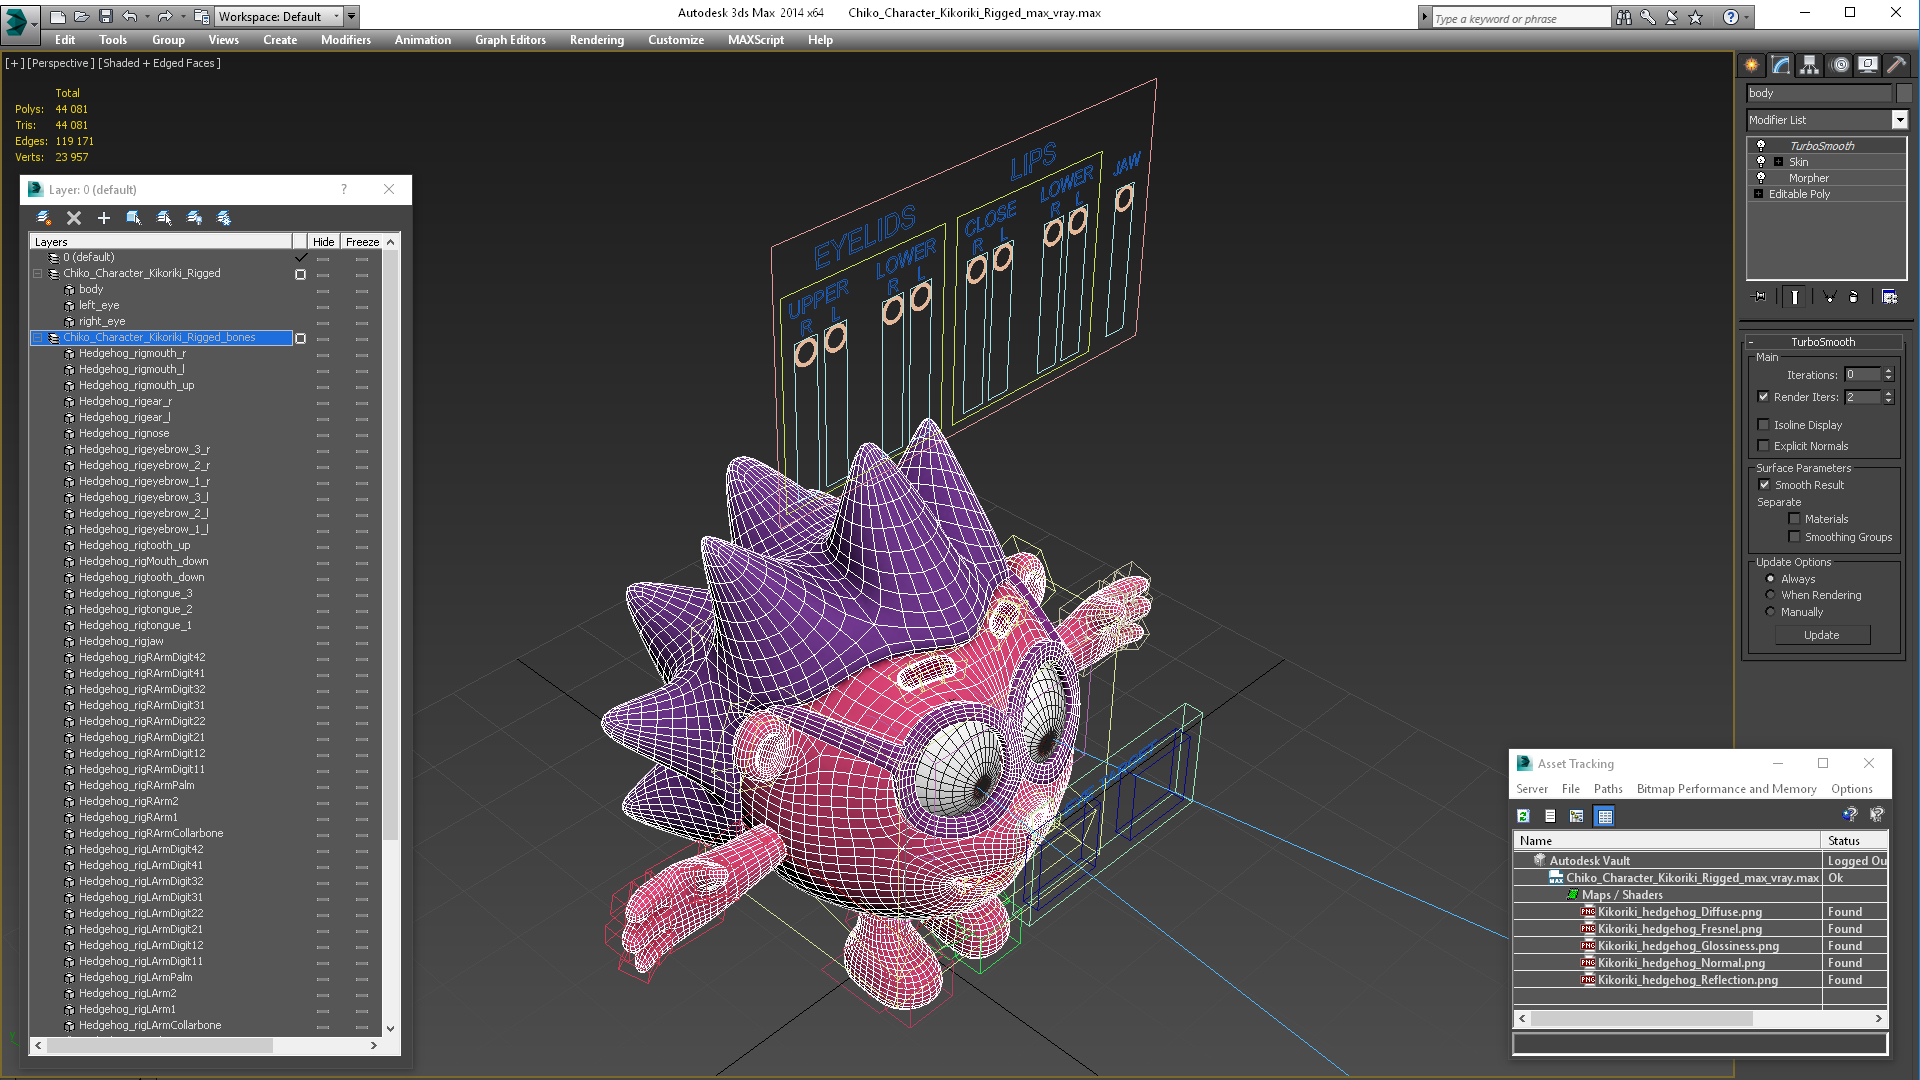1920x1080 pixels.
Task: Toggle Smooth Result checkbox
Action: [x=1765, y=485]
